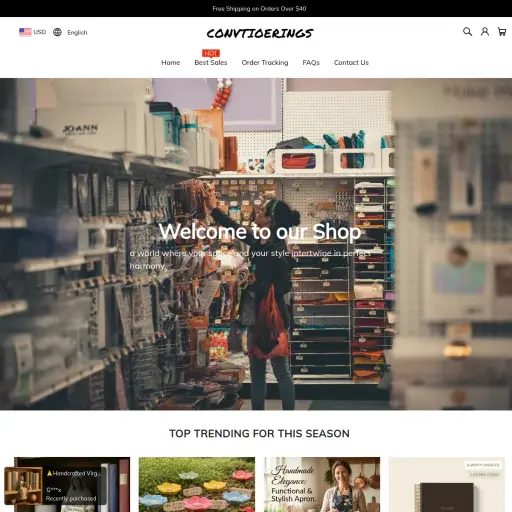Click the Free Shipping announcement banner

coord(259,9)
